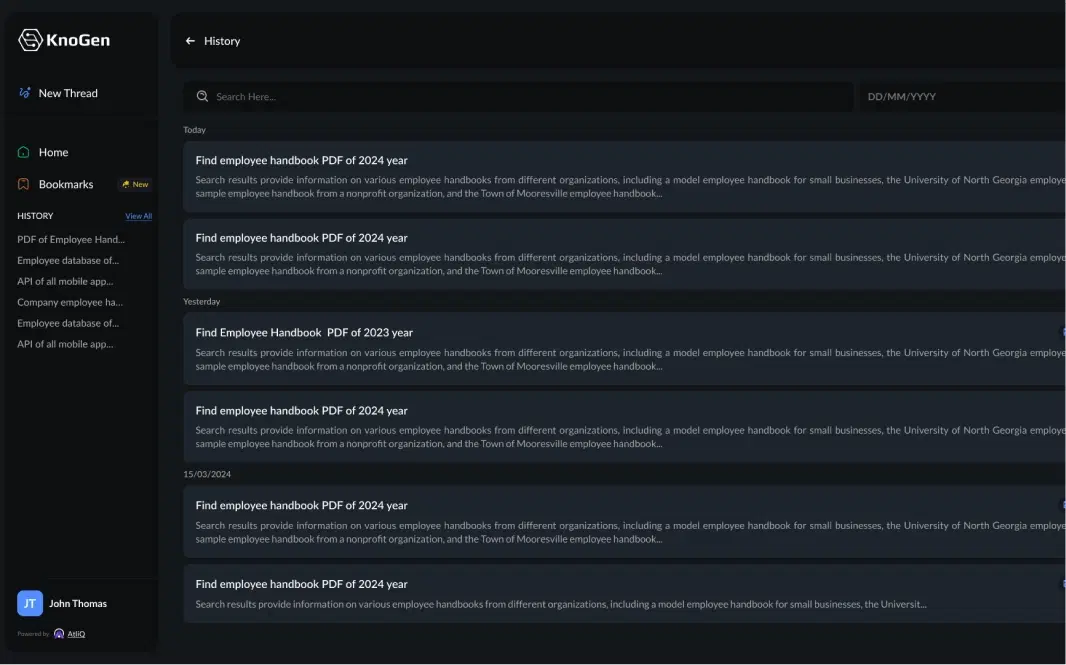
Task: Click the Home icon in sidebar
Action: [x=24, y=152]
